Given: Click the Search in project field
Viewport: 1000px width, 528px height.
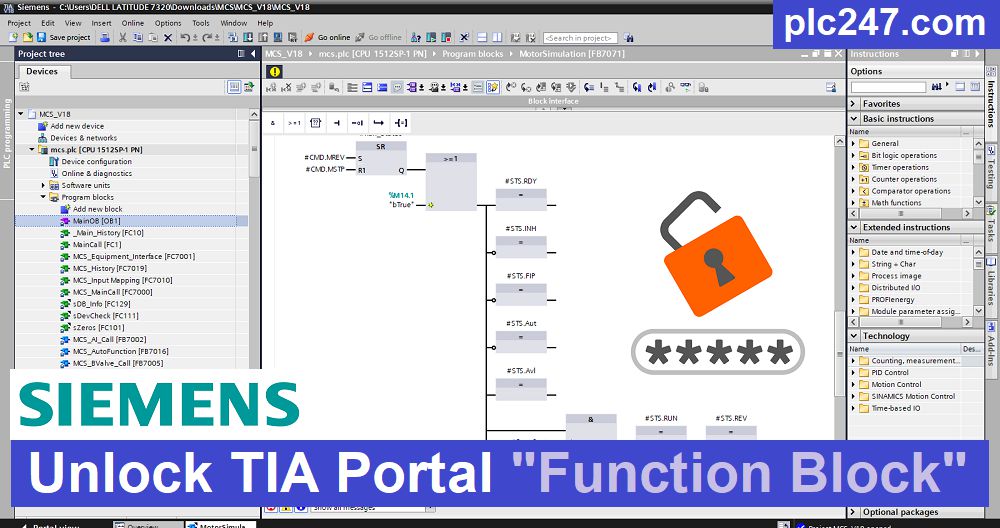Looking at the screenshot, I should click(580, 38).
